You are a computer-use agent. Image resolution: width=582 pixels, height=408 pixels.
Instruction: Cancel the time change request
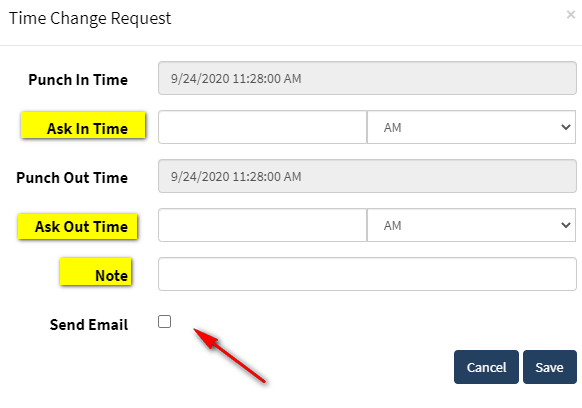tap(486, 367)
